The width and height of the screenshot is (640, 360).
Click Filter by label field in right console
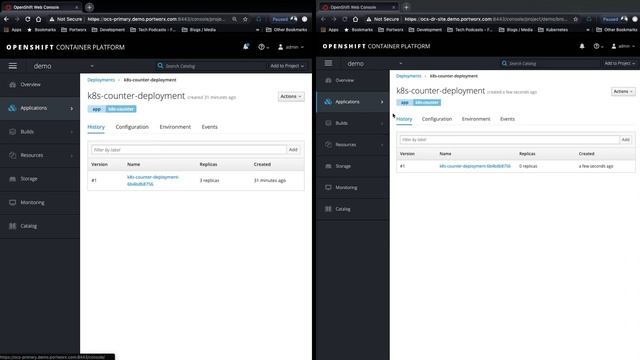509,140
